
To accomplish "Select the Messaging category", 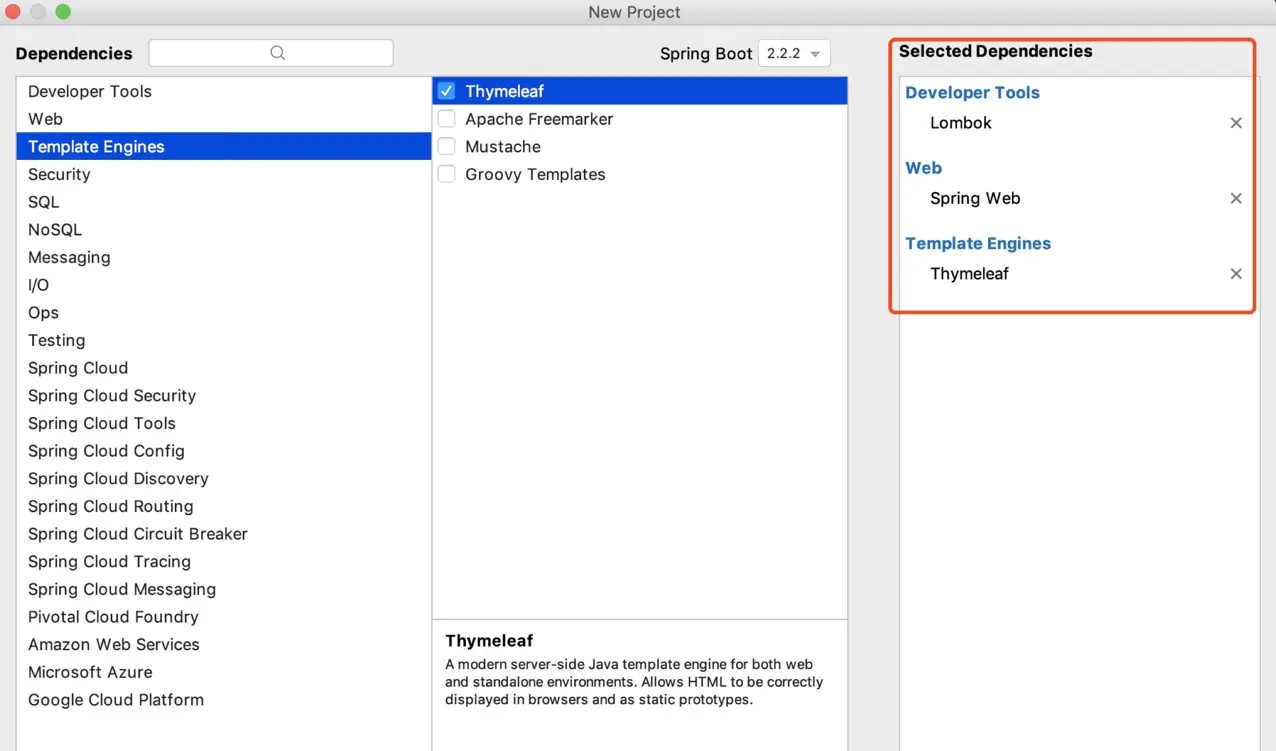I will (x=224, y=257).
